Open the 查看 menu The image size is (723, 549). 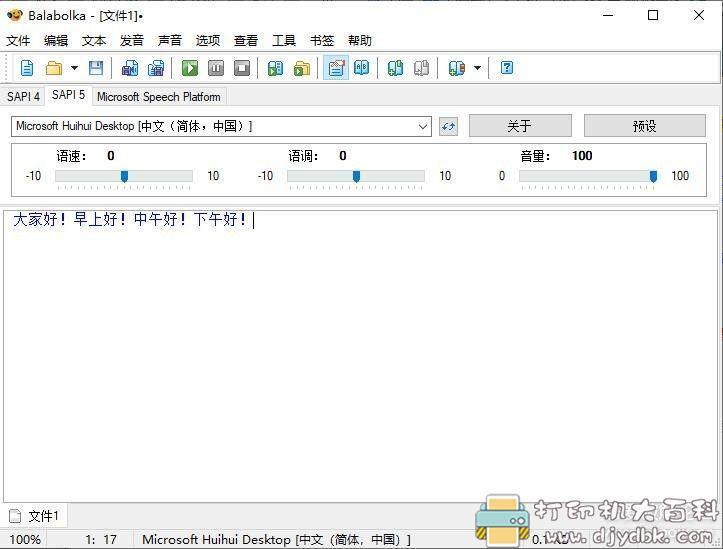(x=245, y=41)
